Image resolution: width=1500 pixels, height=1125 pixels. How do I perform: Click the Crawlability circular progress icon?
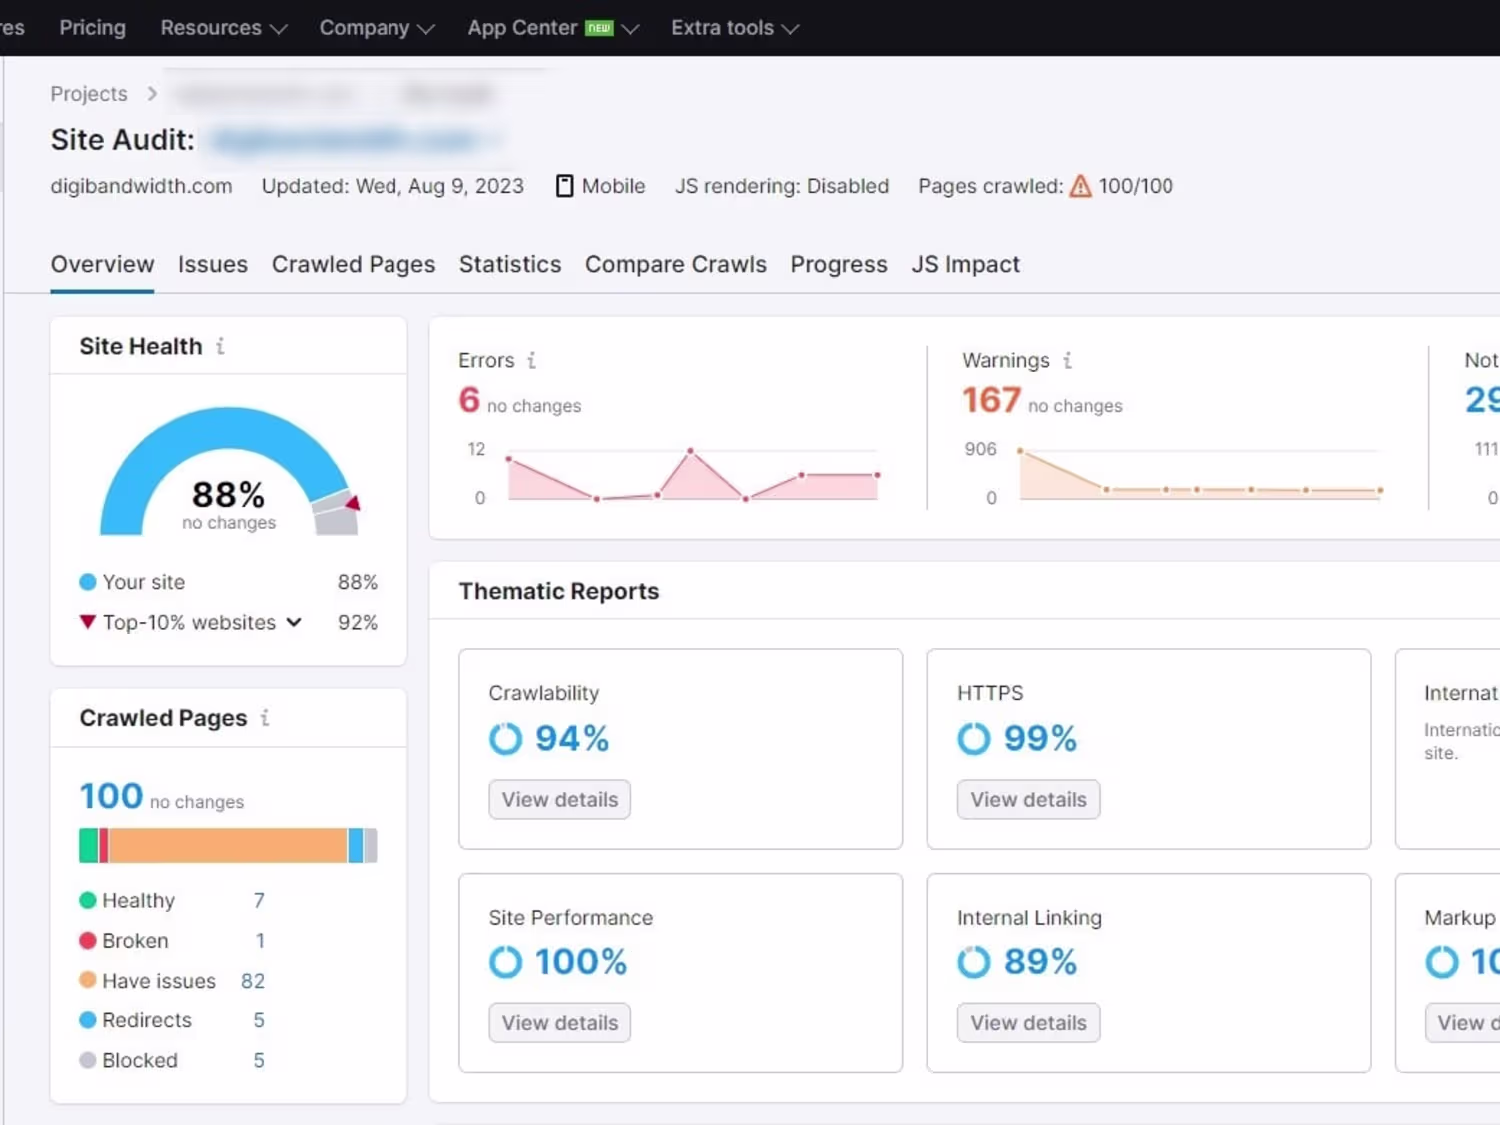(505, 739)
